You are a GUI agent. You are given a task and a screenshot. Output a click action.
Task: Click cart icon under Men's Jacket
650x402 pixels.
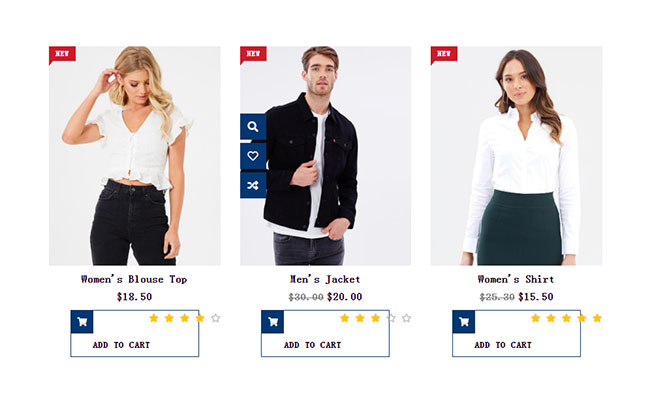pyautogui.click(x=273, y=322)
